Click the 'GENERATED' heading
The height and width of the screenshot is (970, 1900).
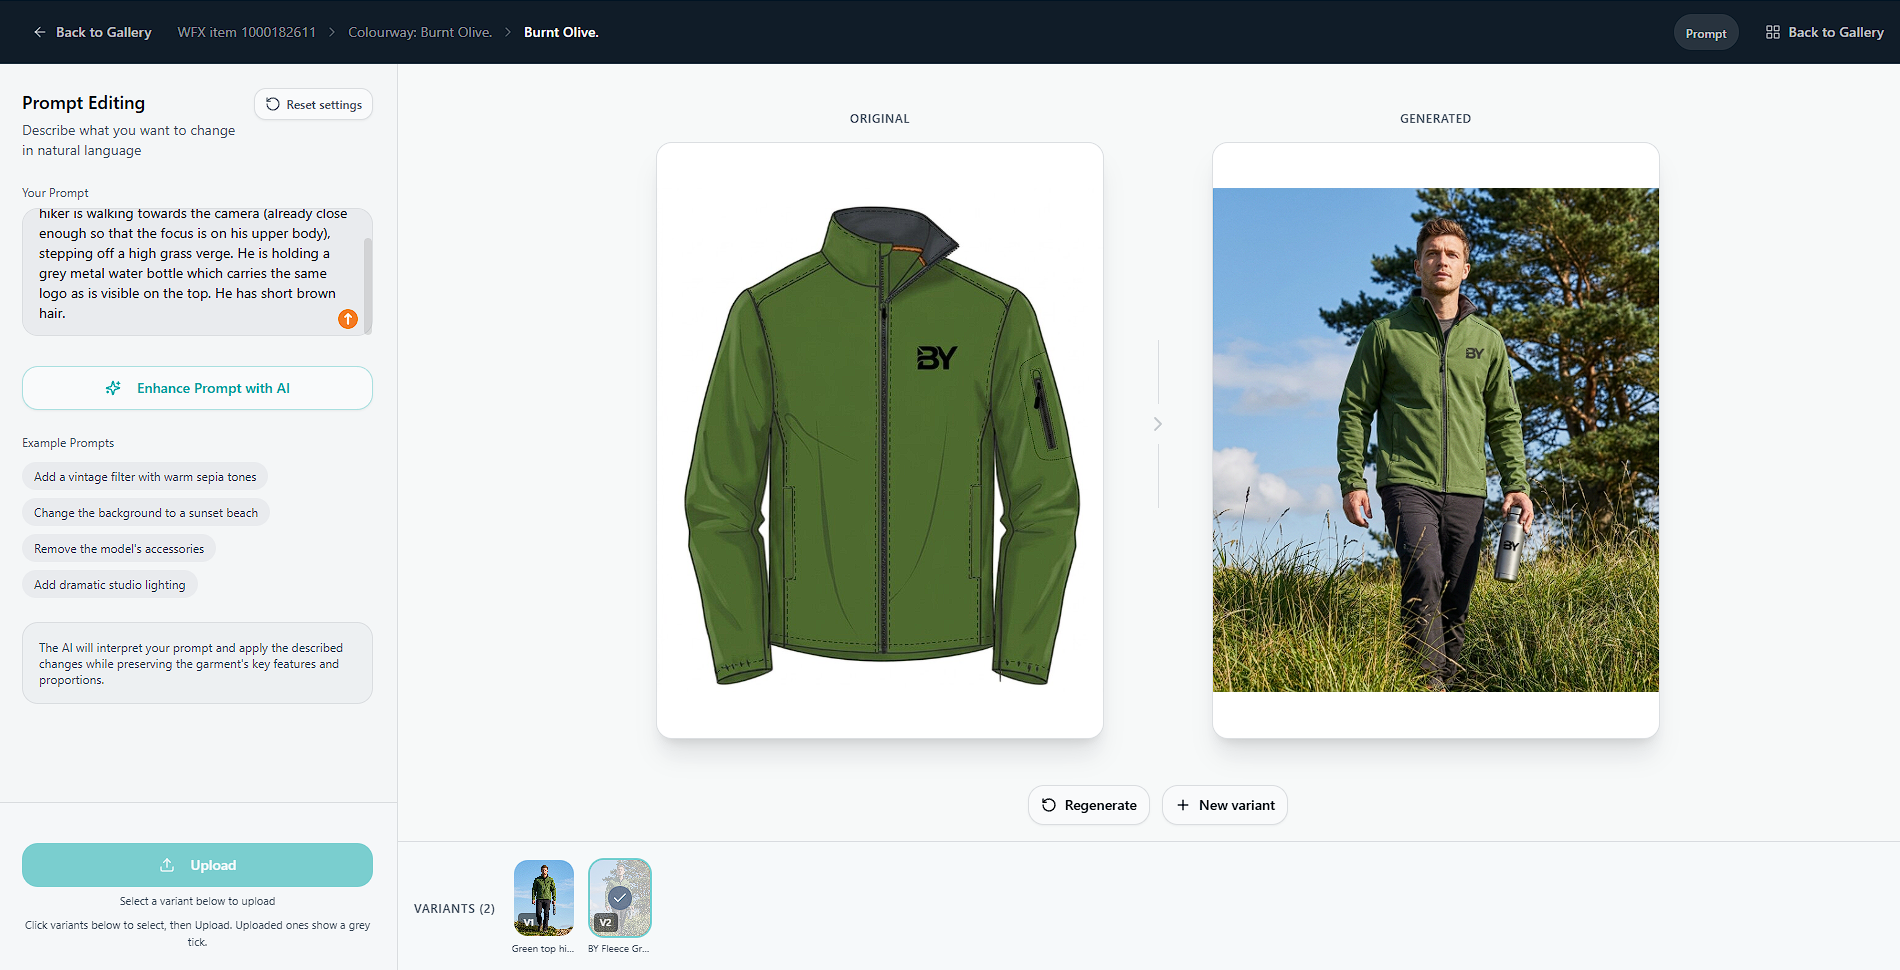(x=1436, y=119)
